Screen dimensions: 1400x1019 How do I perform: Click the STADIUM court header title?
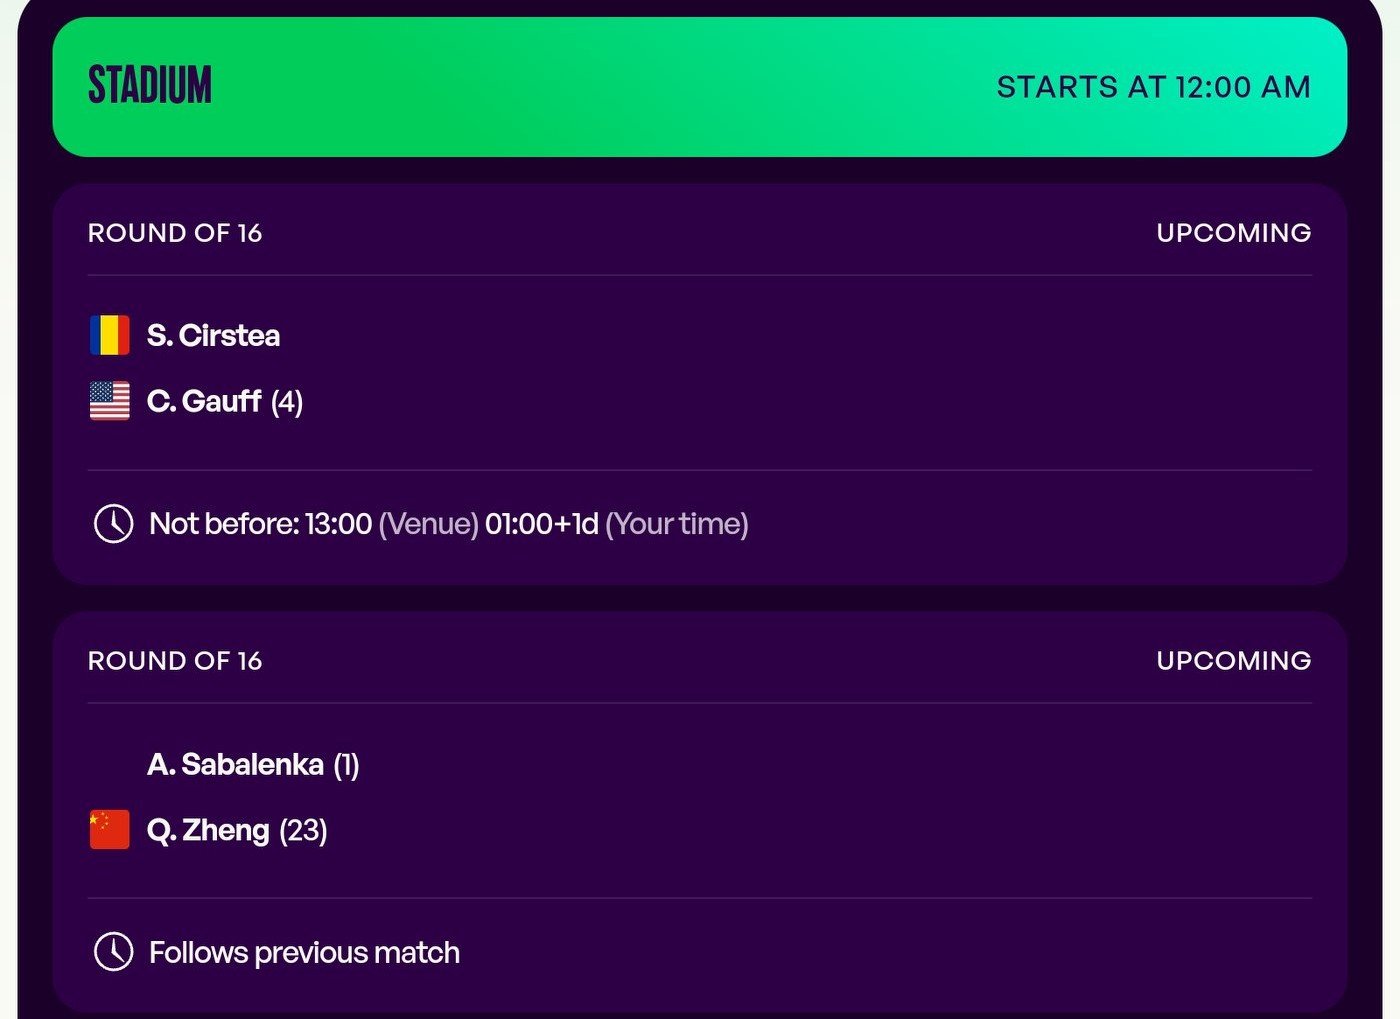point(150,86)
